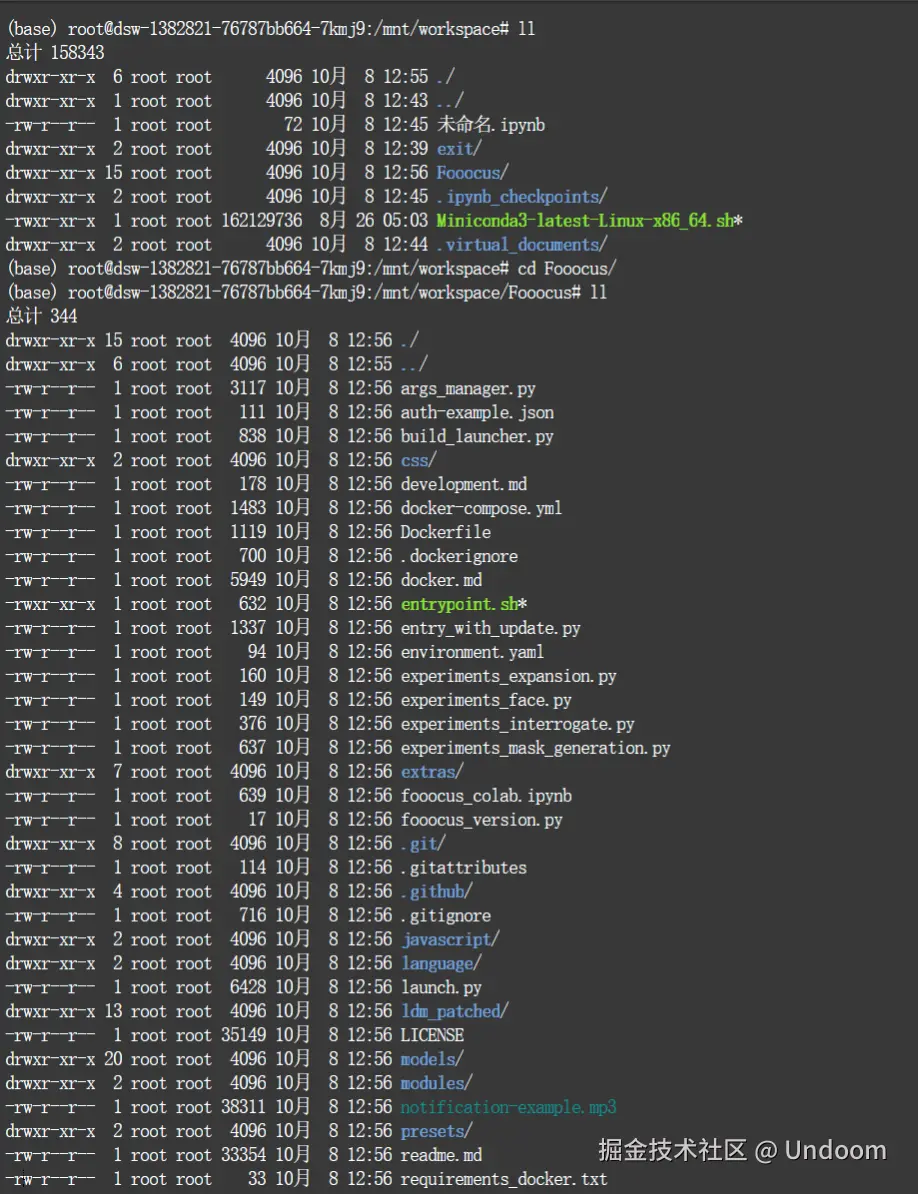This screenshot has height=1194, width=918.
Task: Click the "cd Fooocus/" command text
Action: [566, 268]
